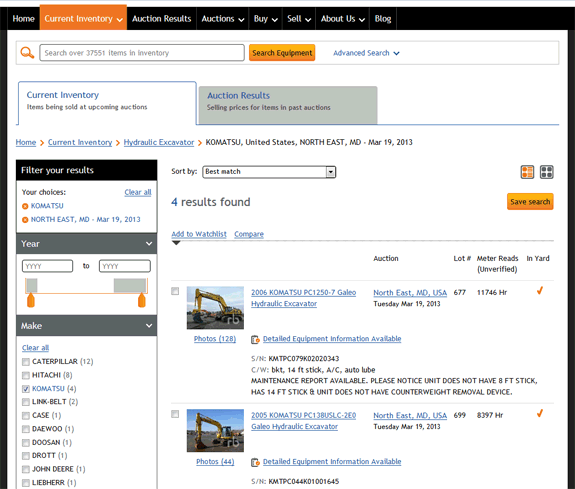Image resolution: width=575 pixels, height=489 pixels.
Task: Open Auction Results in the top nav
Action: click(x=162, y=19)
